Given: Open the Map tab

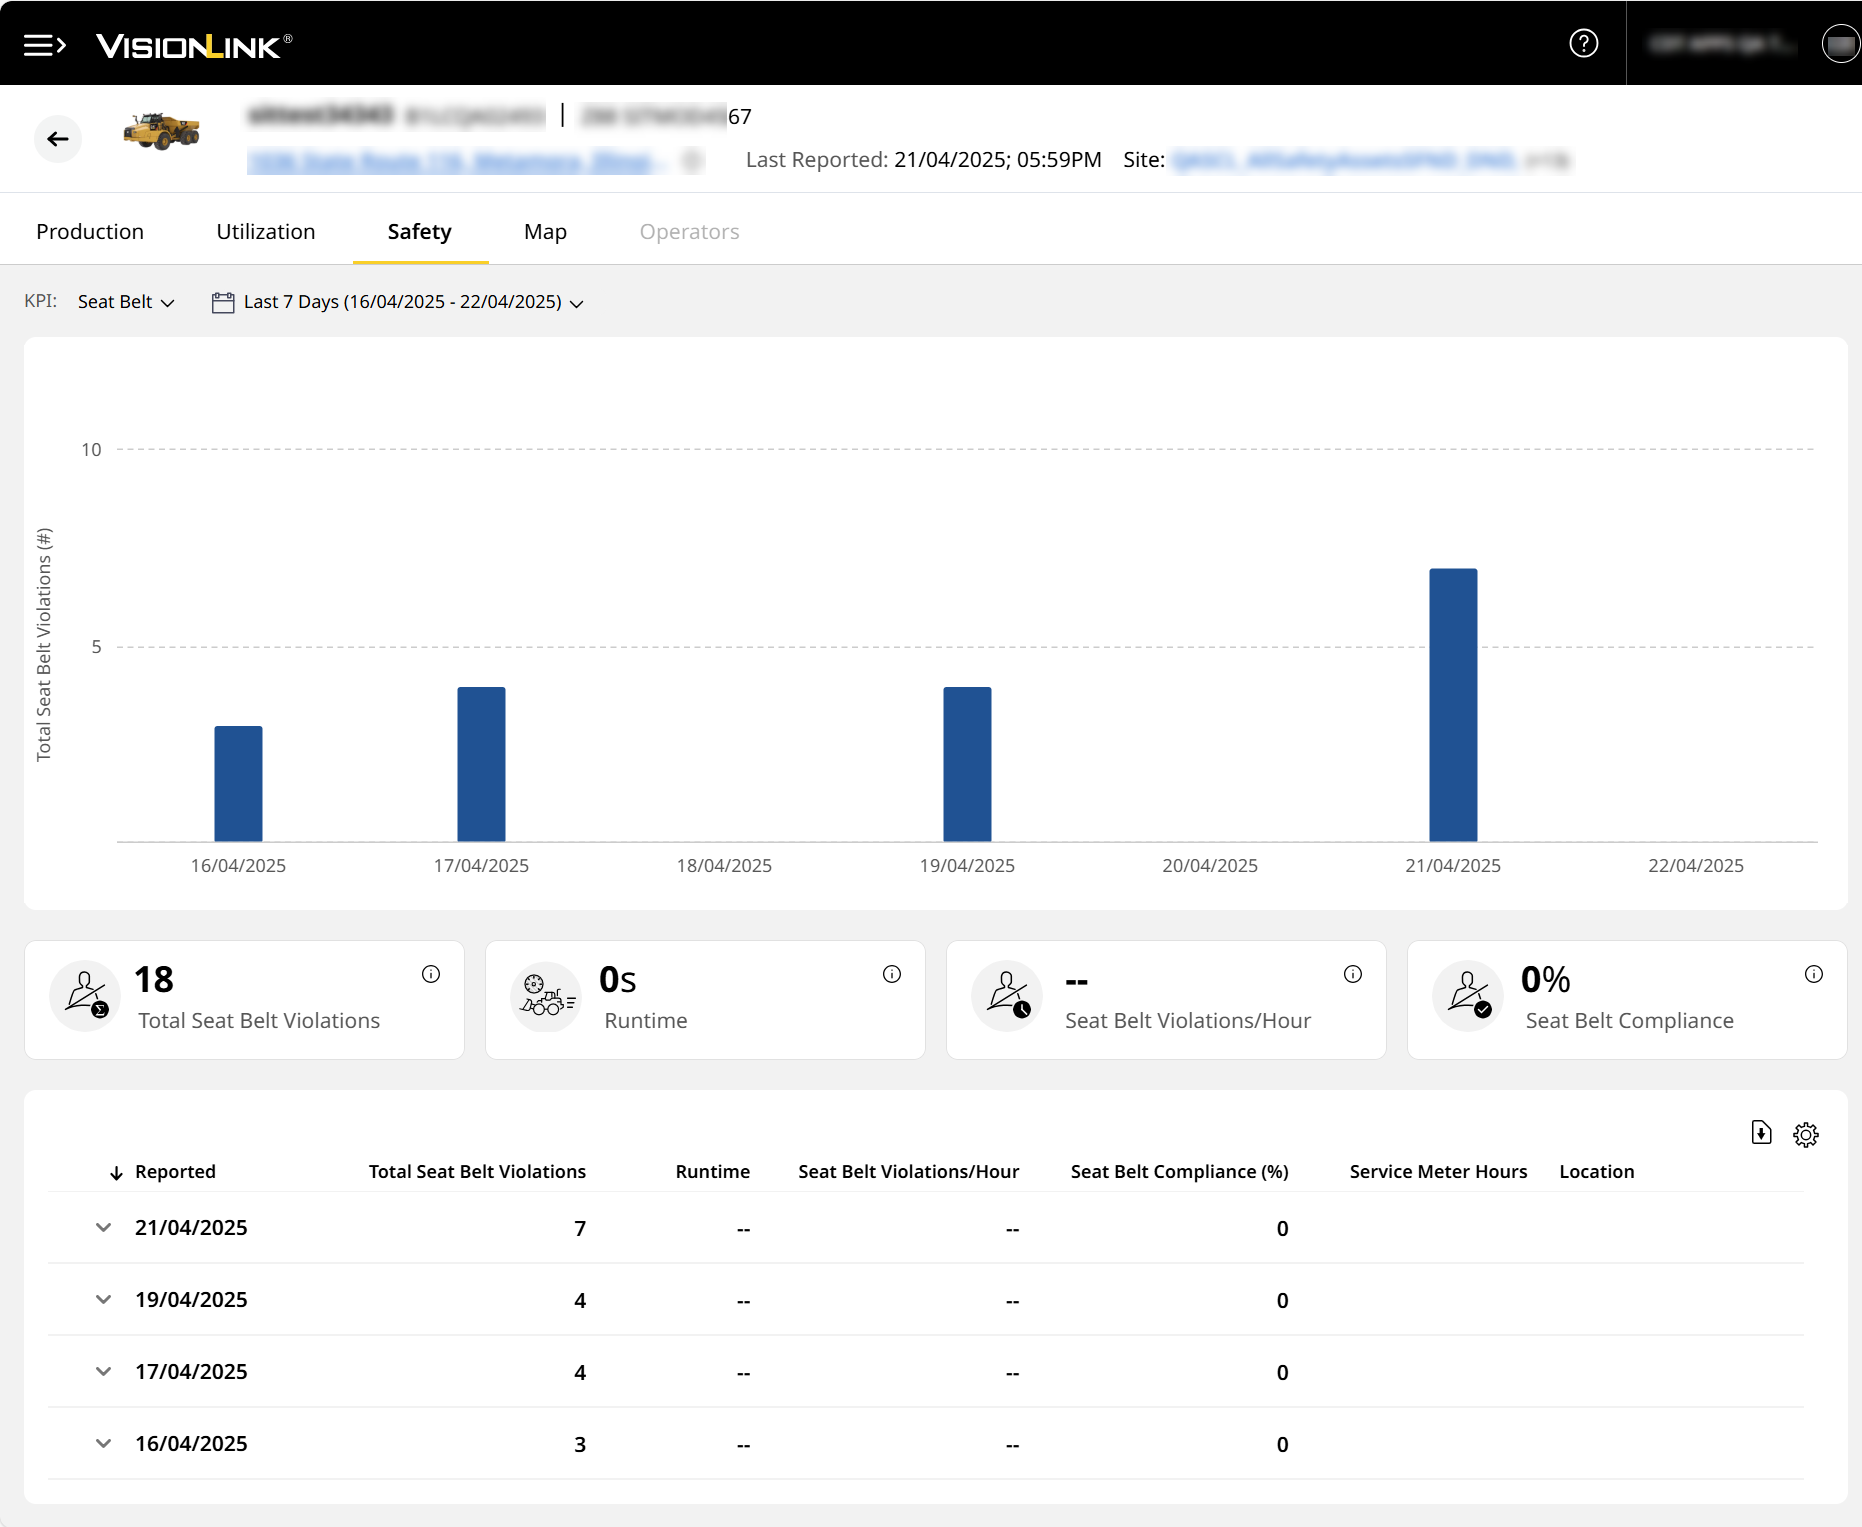Looking at the screenshot, I should (x=545, y=232).
